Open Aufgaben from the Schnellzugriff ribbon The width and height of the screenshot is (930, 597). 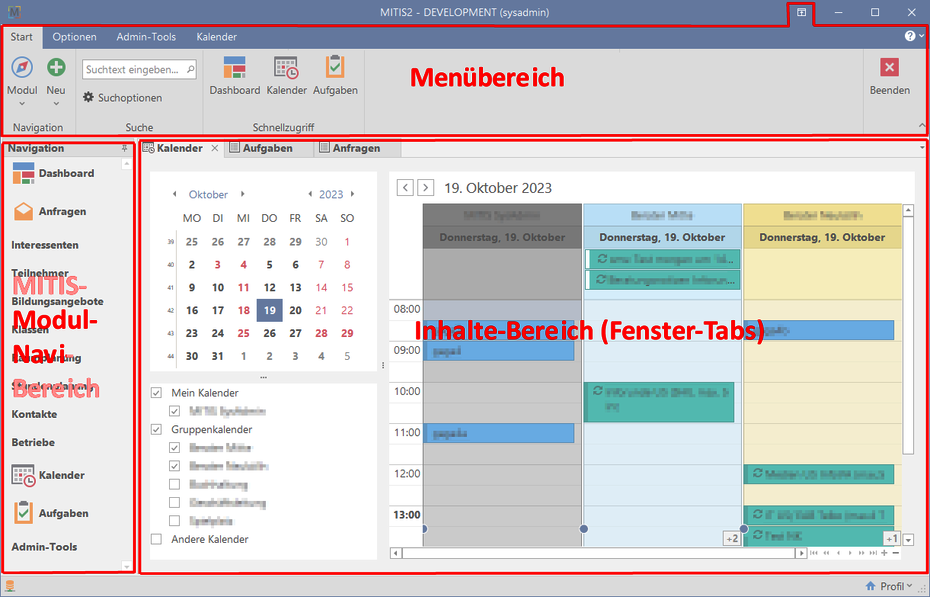[335, 69]
